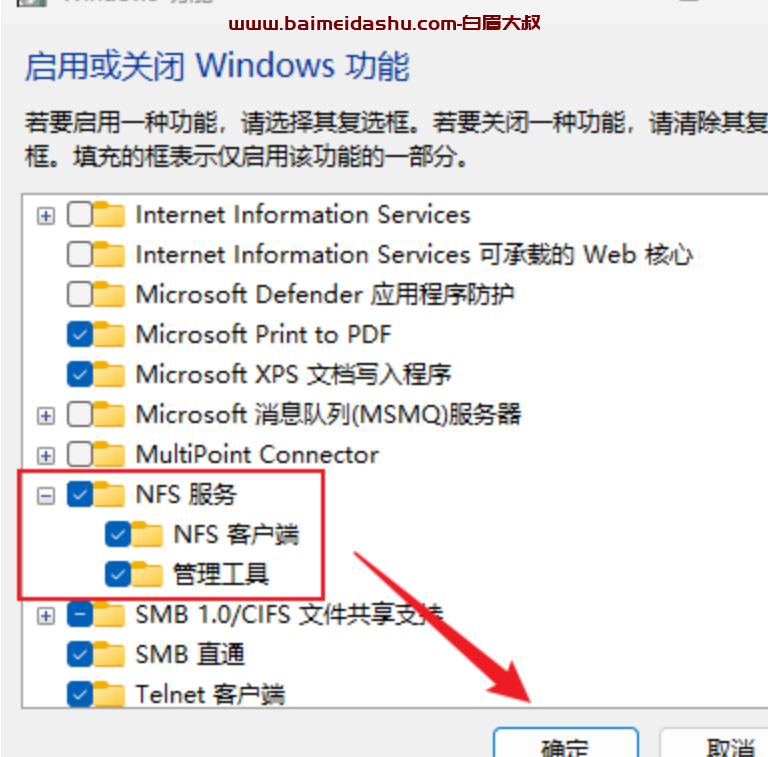This screenshot has height=757, width=768.
Task: Expand the Internet Information Services node
Action: click(x=46, y=215)
